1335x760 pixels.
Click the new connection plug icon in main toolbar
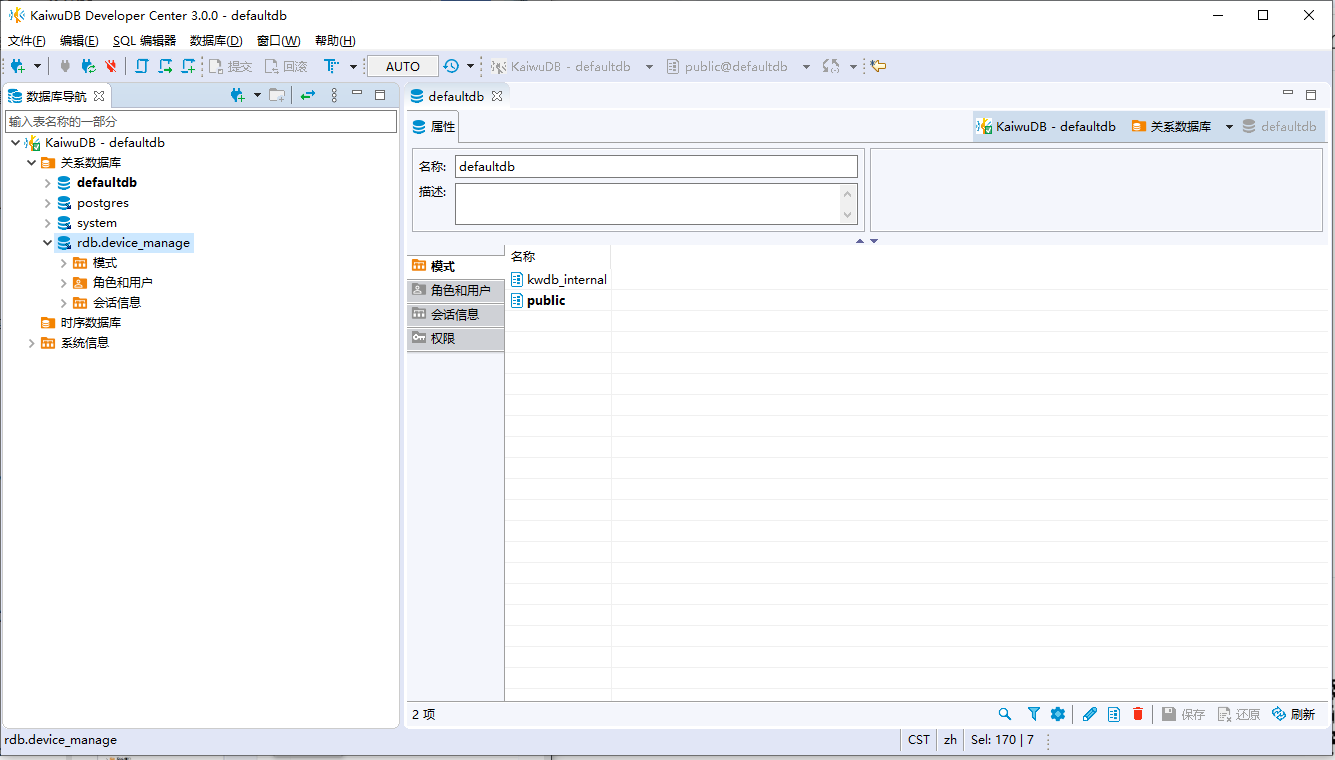18,66
